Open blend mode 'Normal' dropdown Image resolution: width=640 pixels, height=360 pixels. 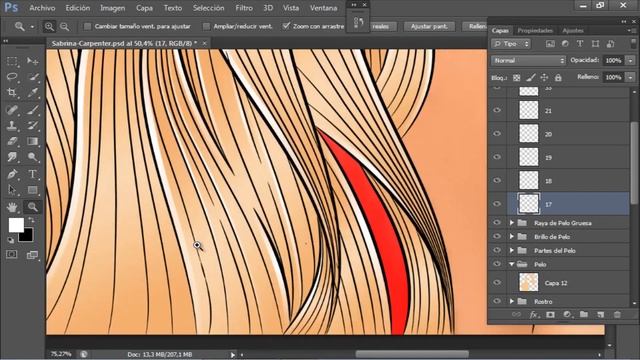(x=529, y=60)
